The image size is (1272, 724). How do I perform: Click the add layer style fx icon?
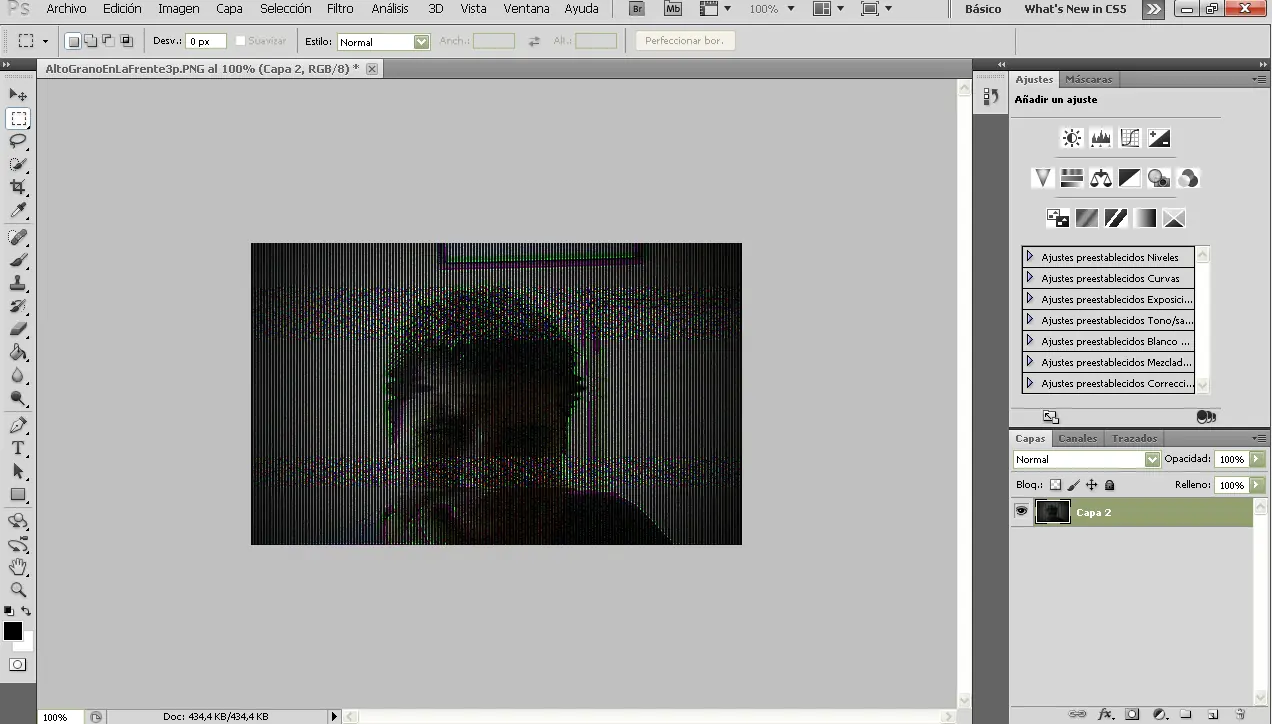tap(1105, 714)
